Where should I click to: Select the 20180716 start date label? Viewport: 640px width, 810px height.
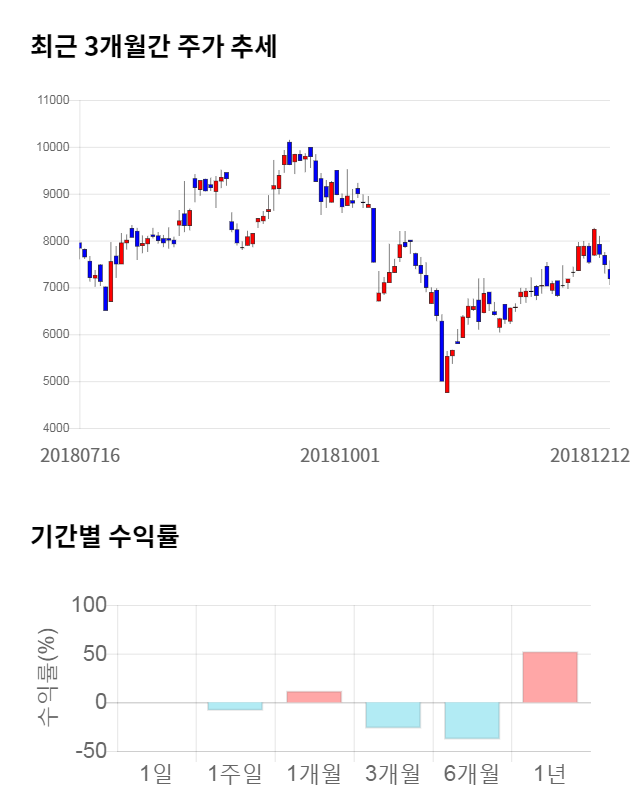pos(80,455)
